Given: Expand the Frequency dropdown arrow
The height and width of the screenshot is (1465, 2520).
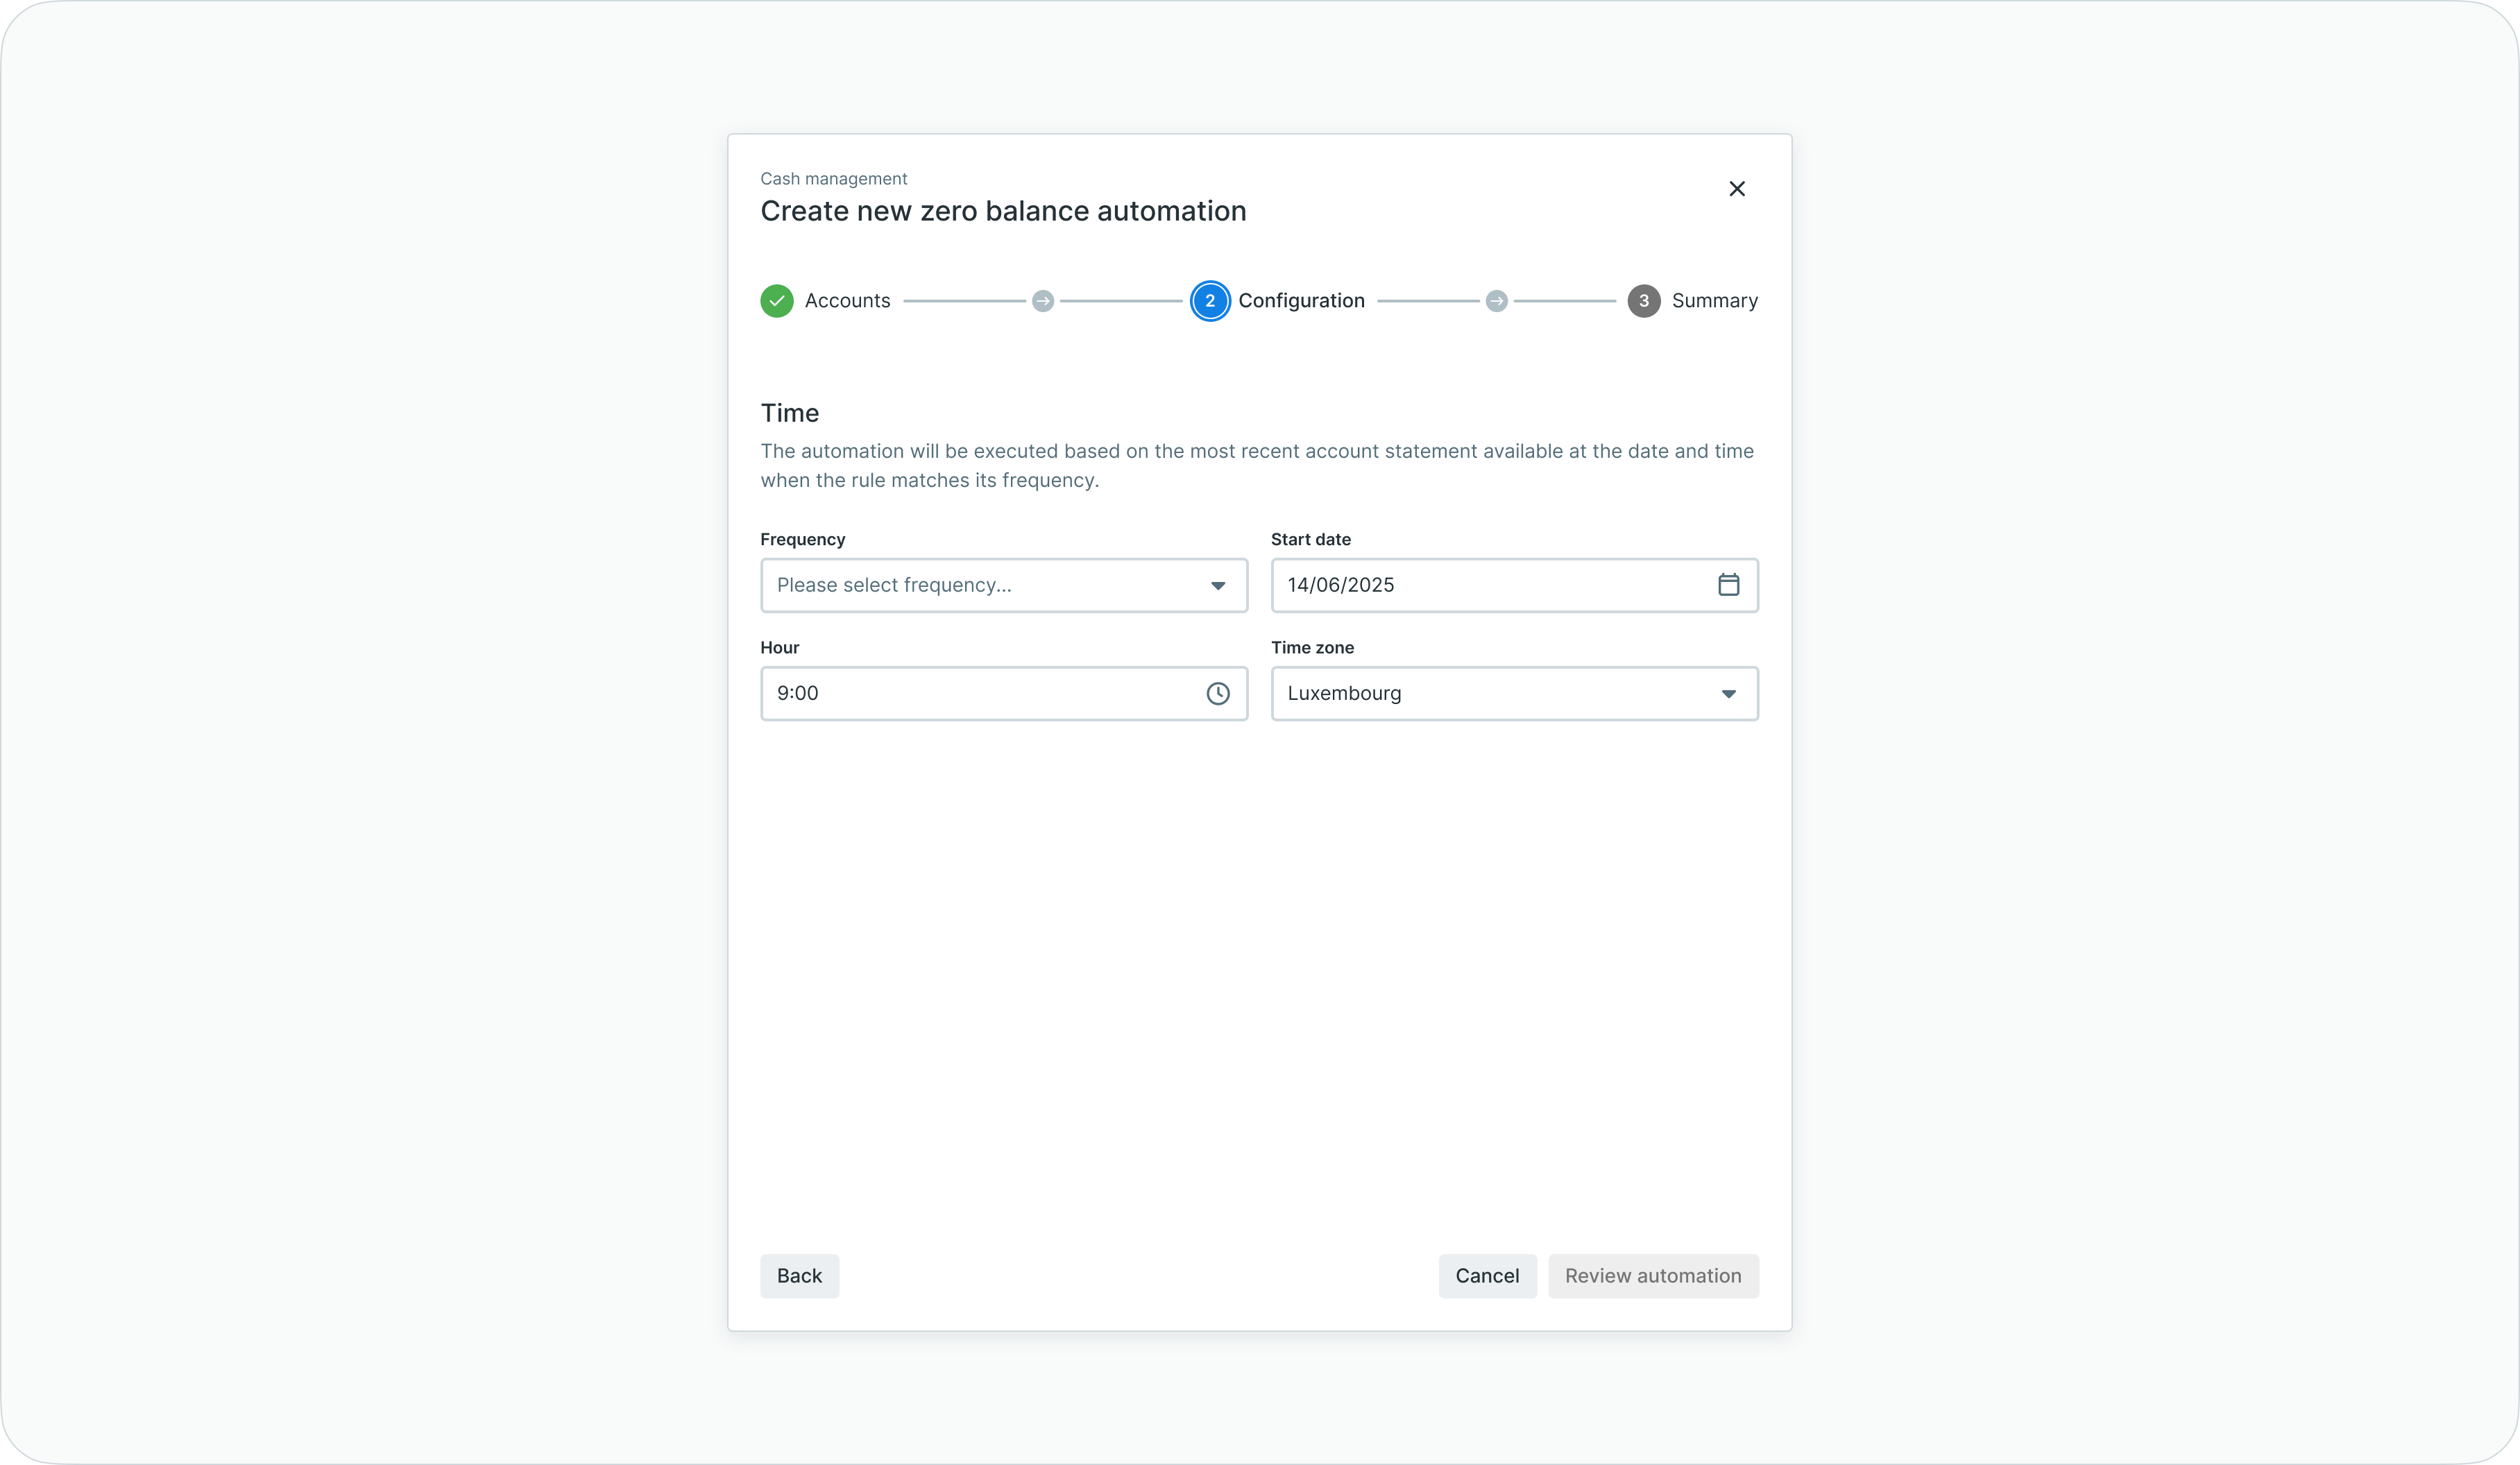Looking at the screenshot, I should click(x=1217, y=586).
